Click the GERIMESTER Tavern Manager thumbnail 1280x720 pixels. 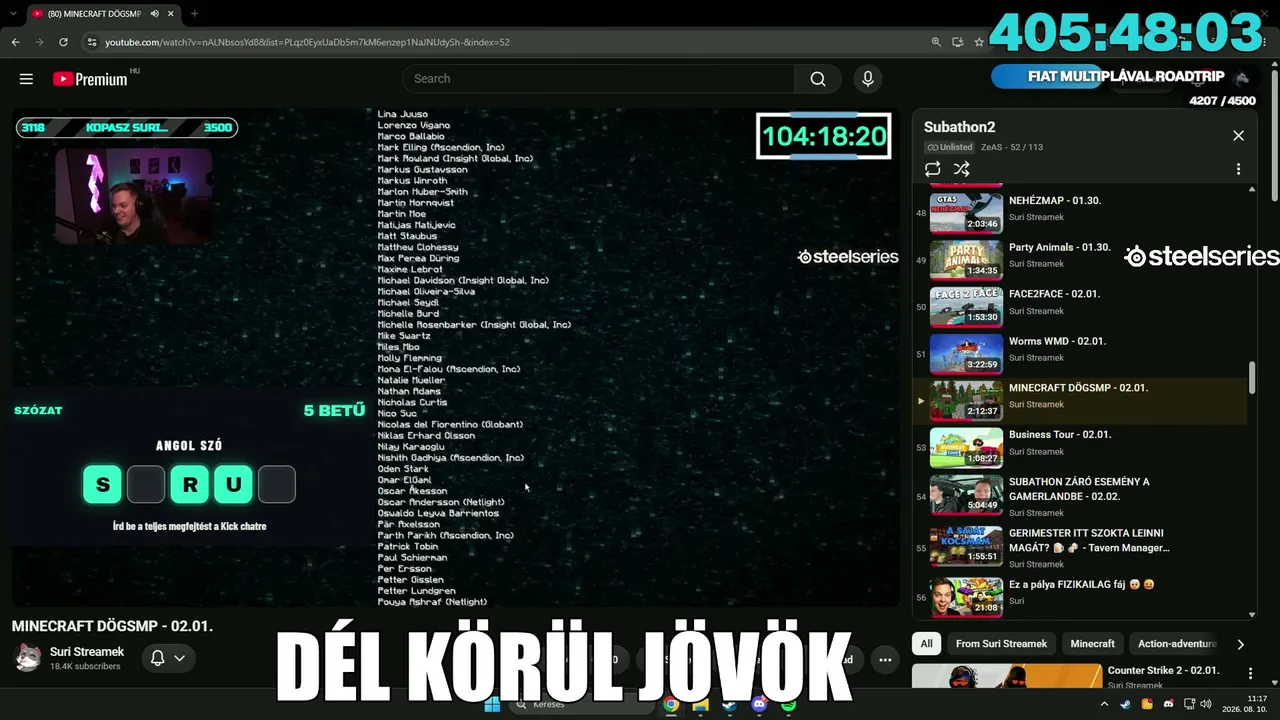point(966,547)
